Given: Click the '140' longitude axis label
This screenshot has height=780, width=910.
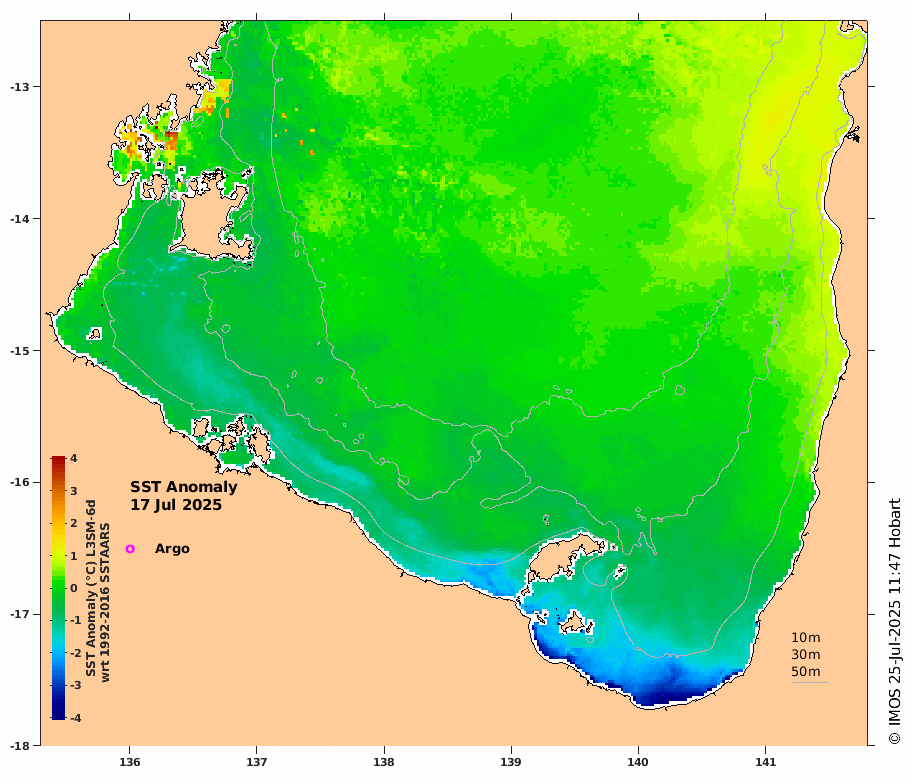Looking at the screenshot, I should (638, 762).
